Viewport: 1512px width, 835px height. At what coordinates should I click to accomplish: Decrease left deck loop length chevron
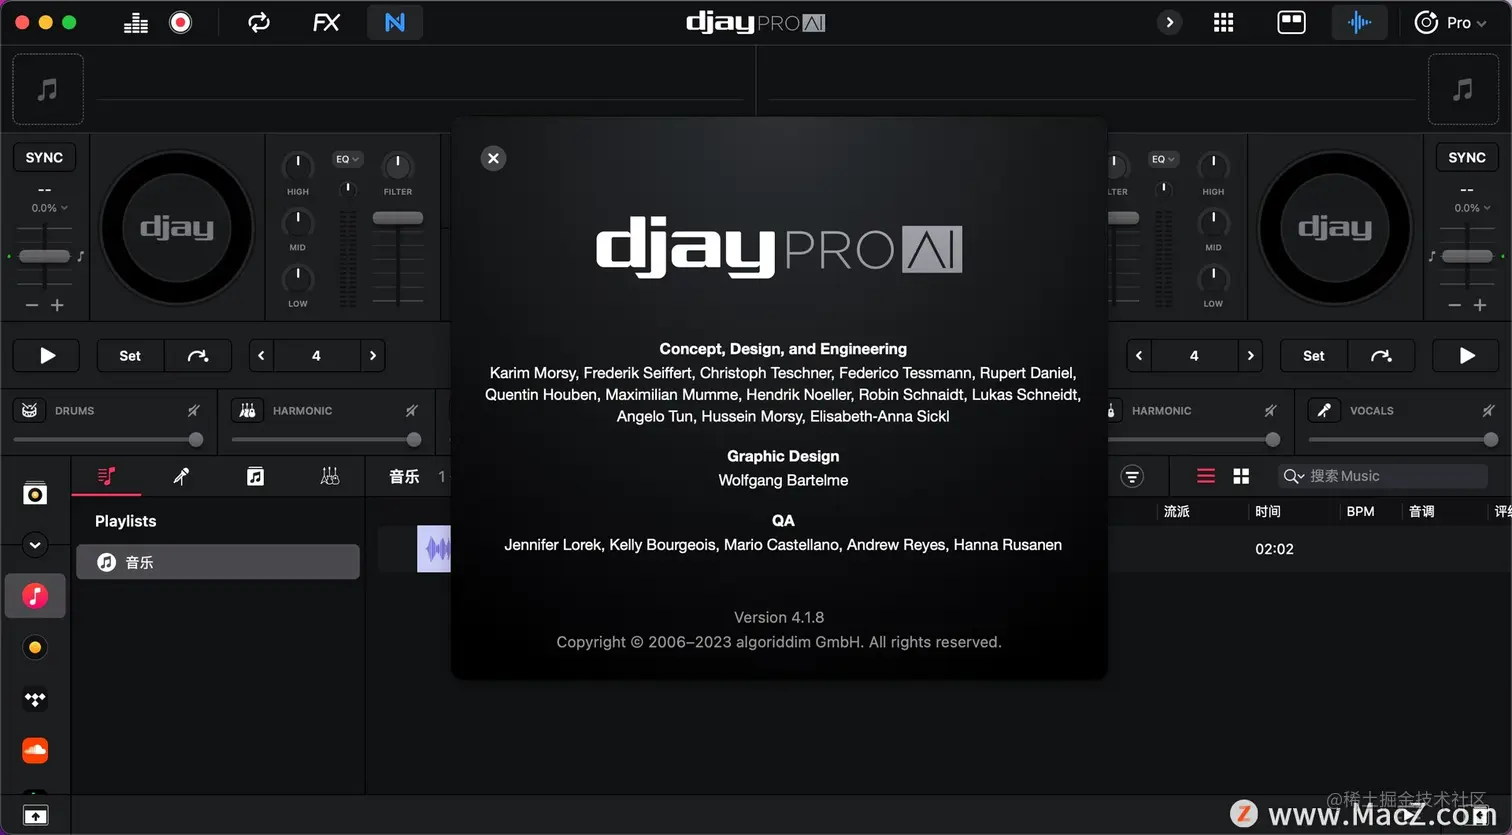point(261,355)
